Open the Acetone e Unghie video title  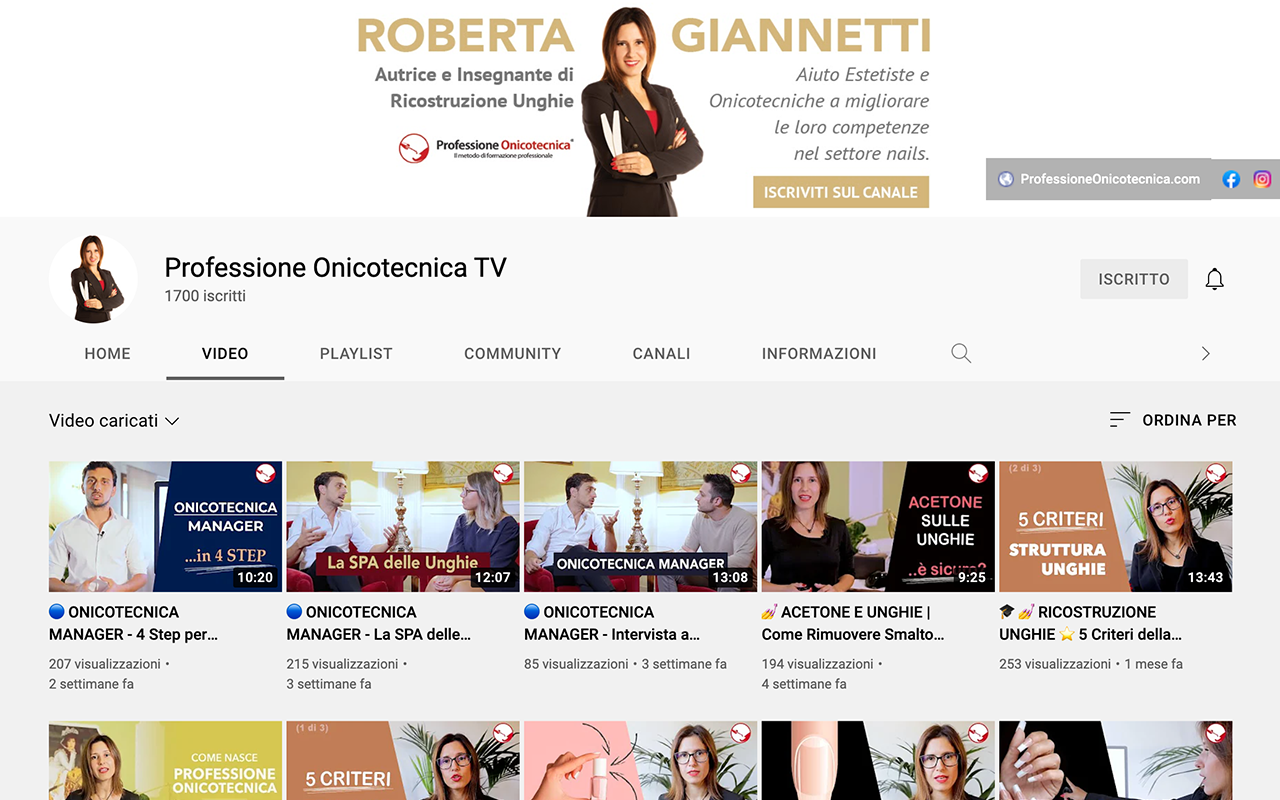click(x=853, y=623)
